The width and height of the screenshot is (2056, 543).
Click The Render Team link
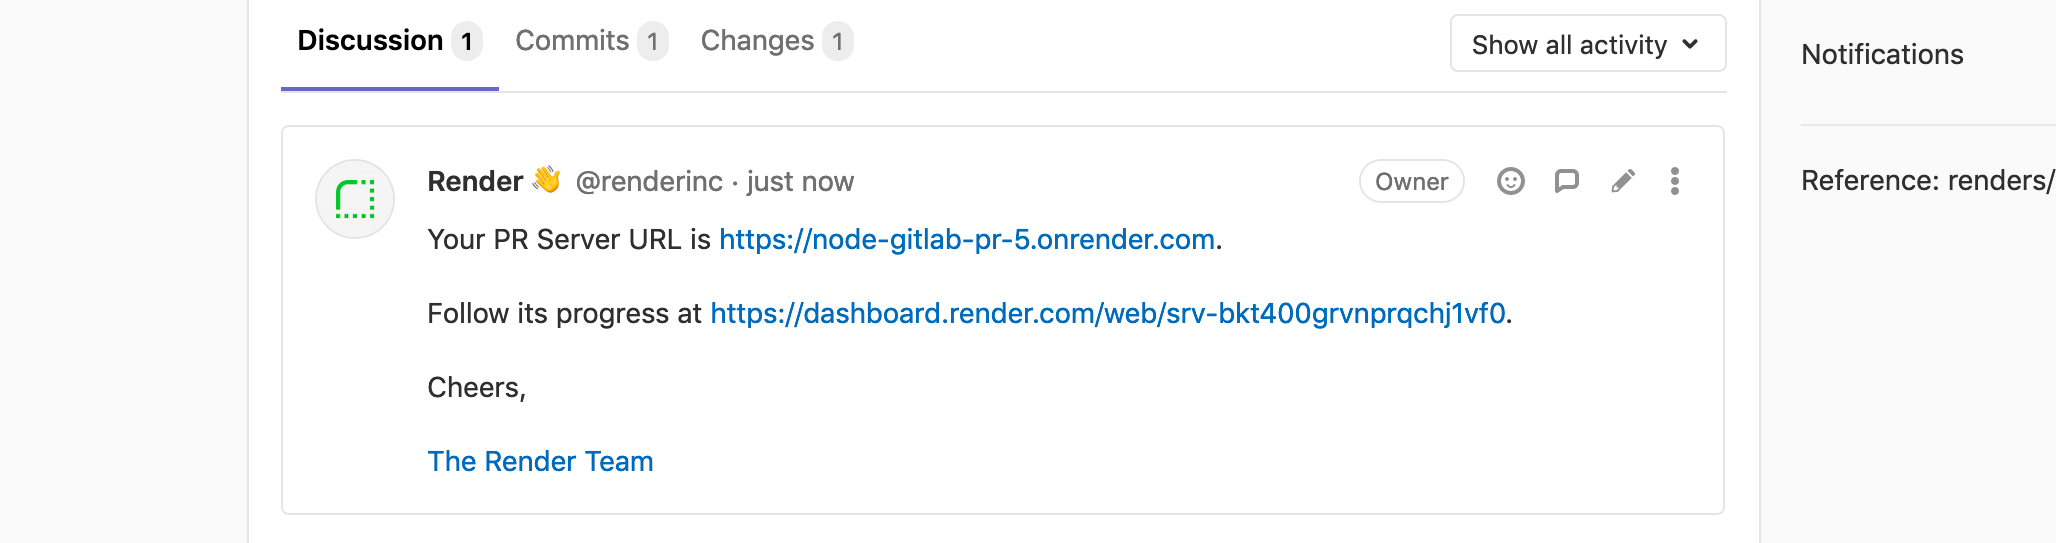540,462
